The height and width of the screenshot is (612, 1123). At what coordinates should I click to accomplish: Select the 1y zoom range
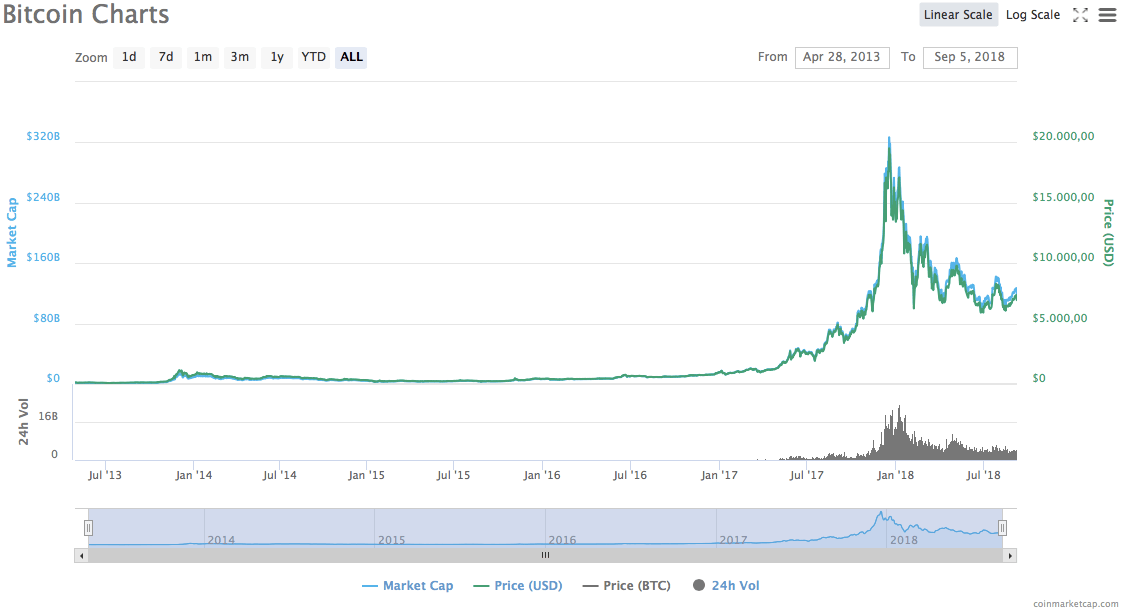click(x=277, y=57)
